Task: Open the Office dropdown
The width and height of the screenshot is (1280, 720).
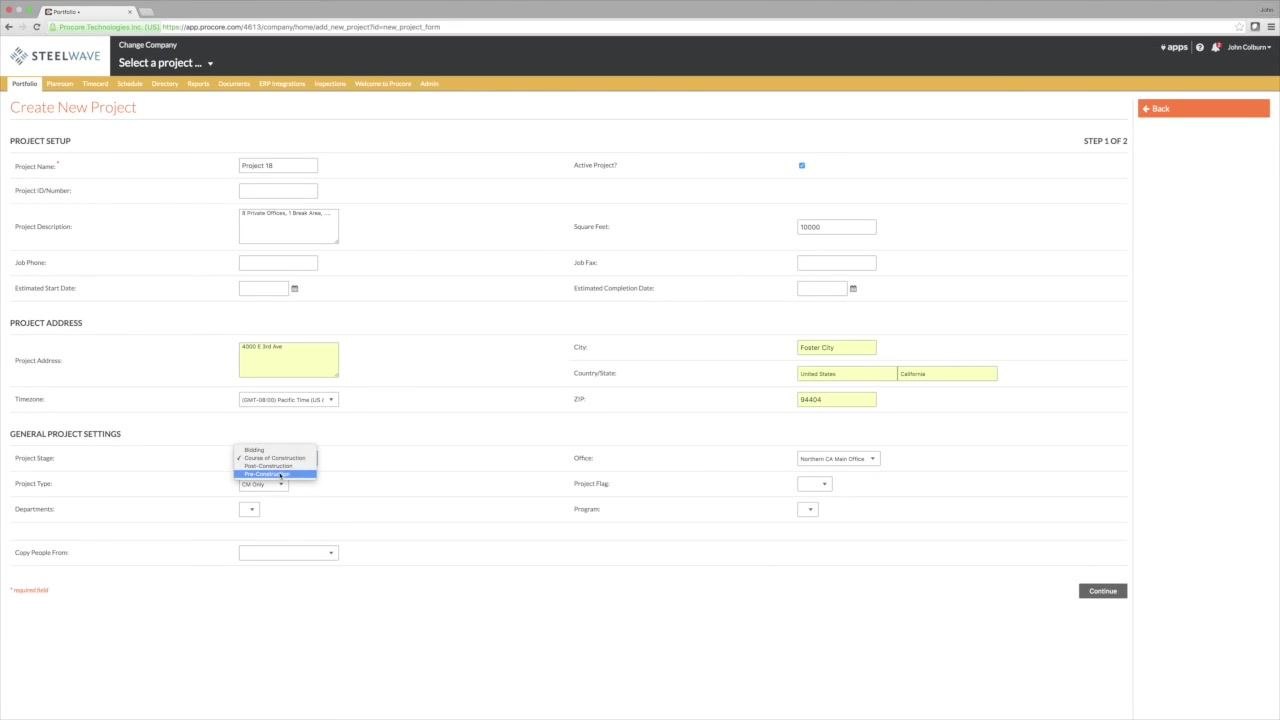Action: pyautogui.click(x=838, y=459)
